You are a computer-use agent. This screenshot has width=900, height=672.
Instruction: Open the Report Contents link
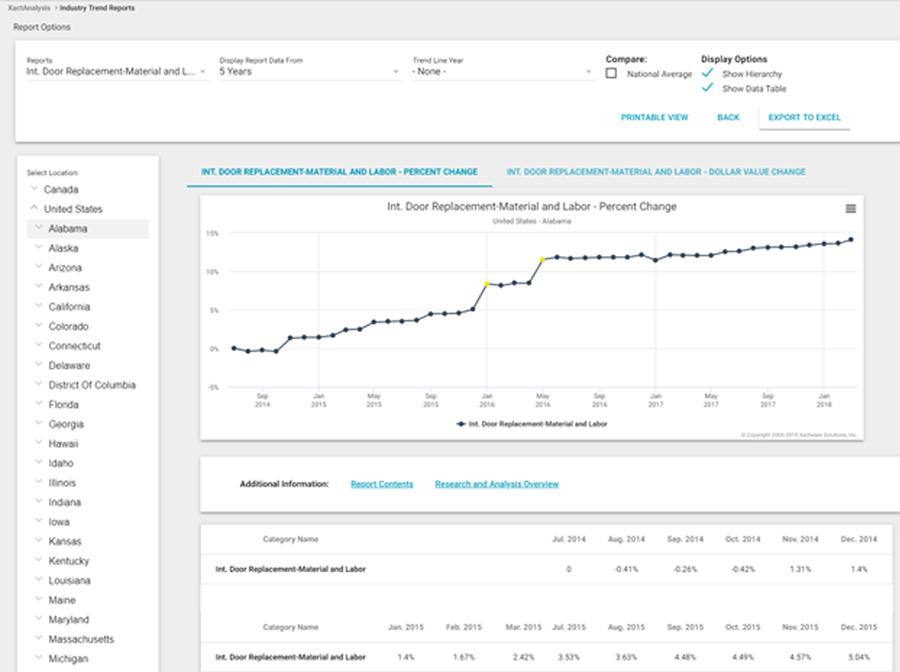pyautogui.click(x=381, y=484)
